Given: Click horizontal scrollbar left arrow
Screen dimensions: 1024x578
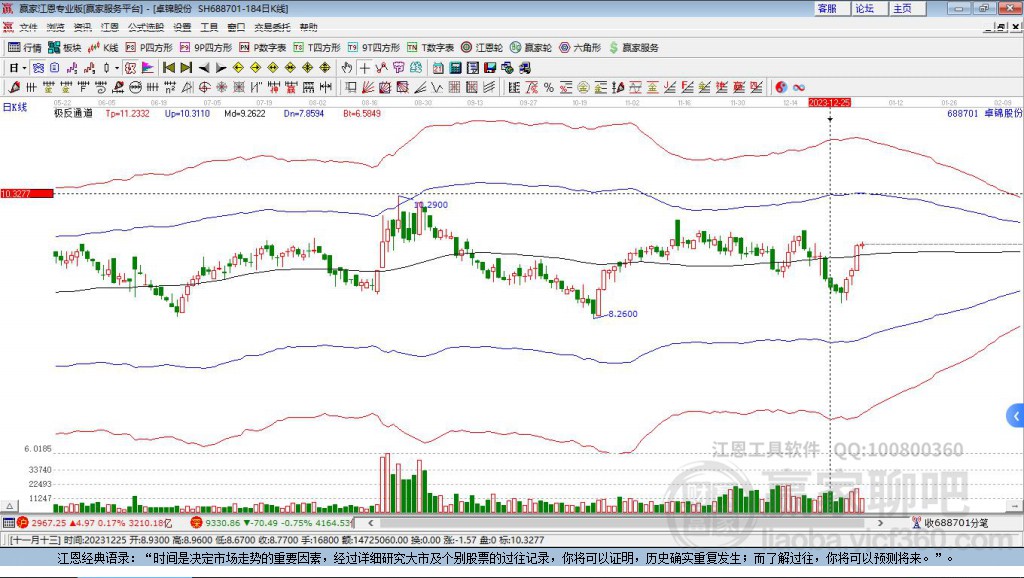Looking at the screenshot, I should (371, 522).
